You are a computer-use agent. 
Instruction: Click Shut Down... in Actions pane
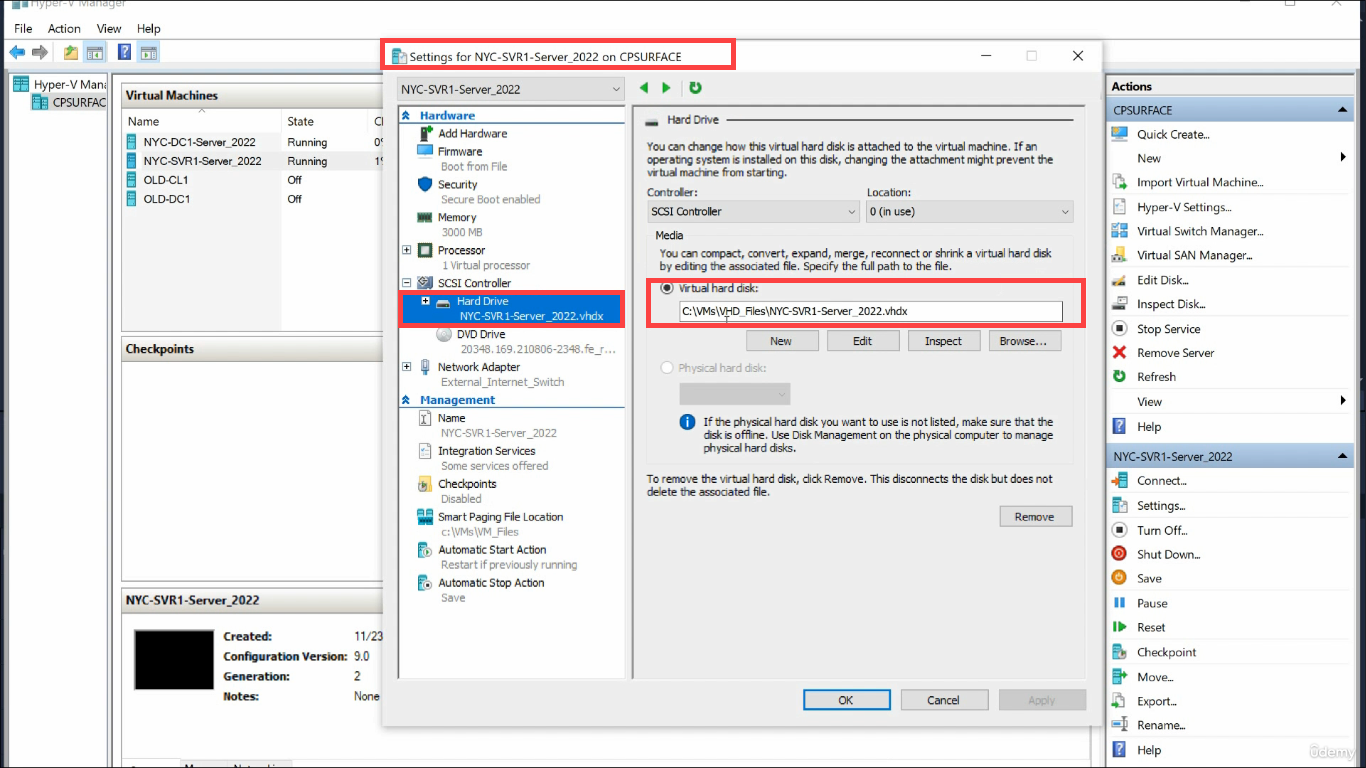coord(1168,554)
